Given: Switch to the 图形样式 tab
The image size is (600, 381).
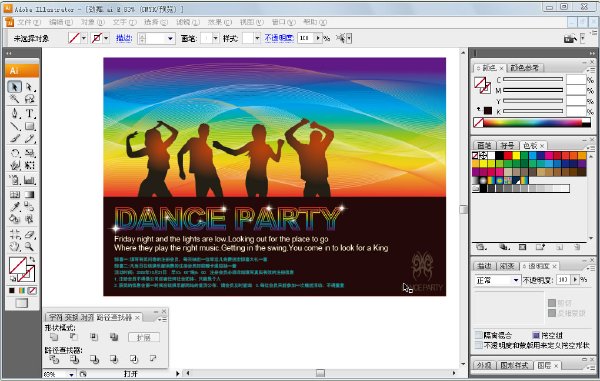Looking at the screenshot, I should [514, 365].
